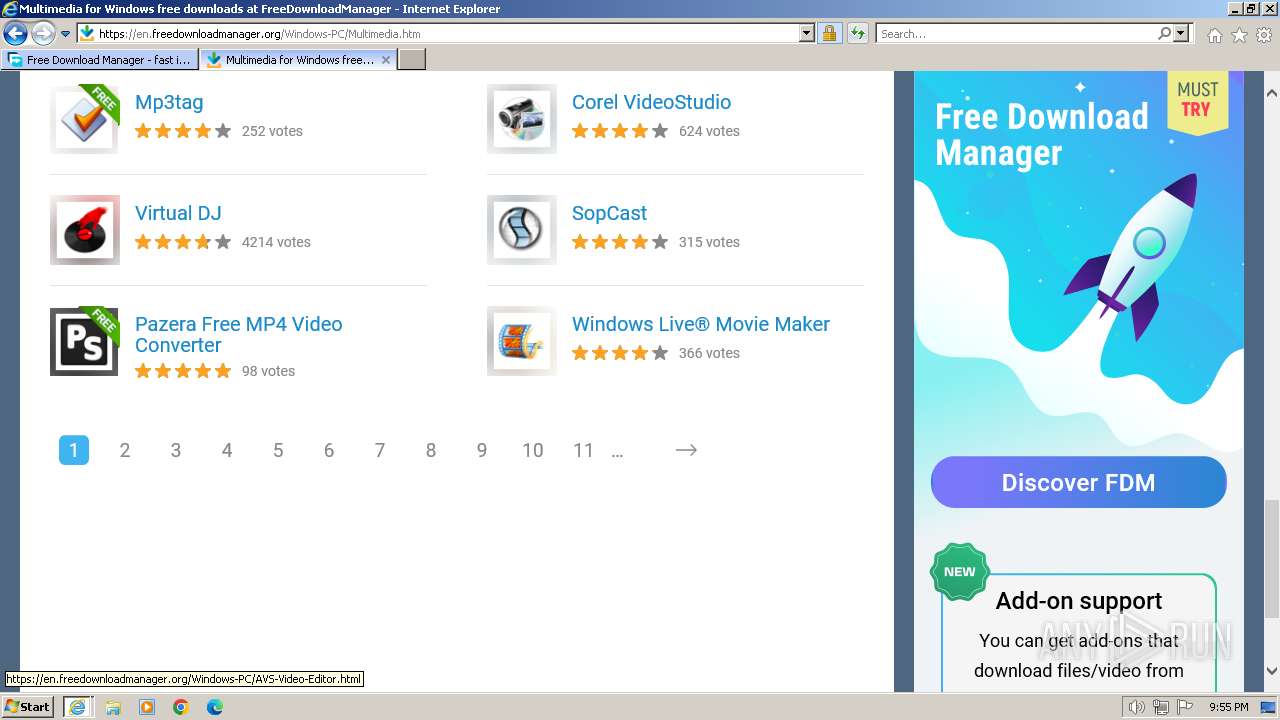This screenshot has height=720, width=1280.
Task: Open Windows Live Movie Maker link
Action: [701, 324]
